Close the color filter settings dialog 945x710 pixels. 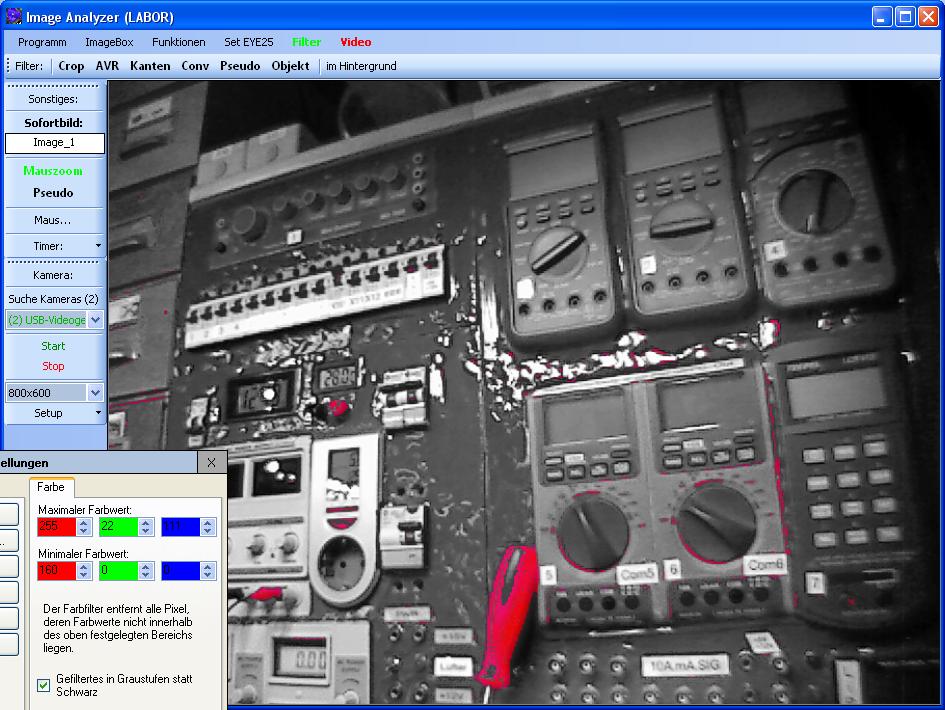(211, 462)
